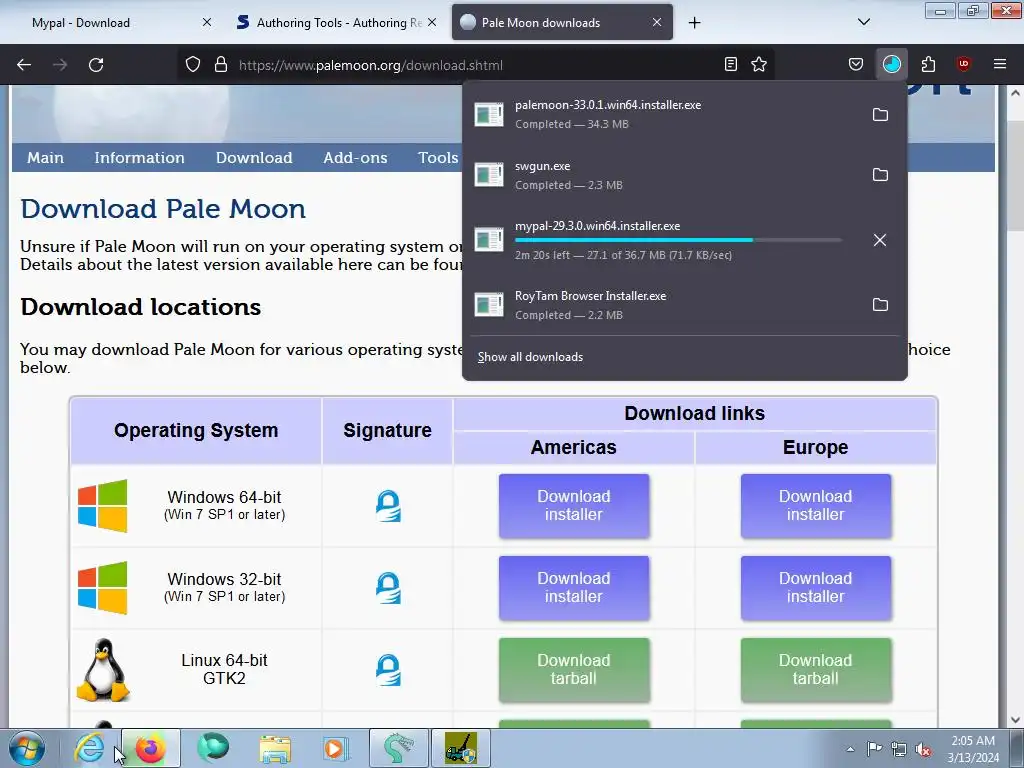1024x768 pixels.
Task: Open the uBlock Origin extension icon
Action: [963, 65]
